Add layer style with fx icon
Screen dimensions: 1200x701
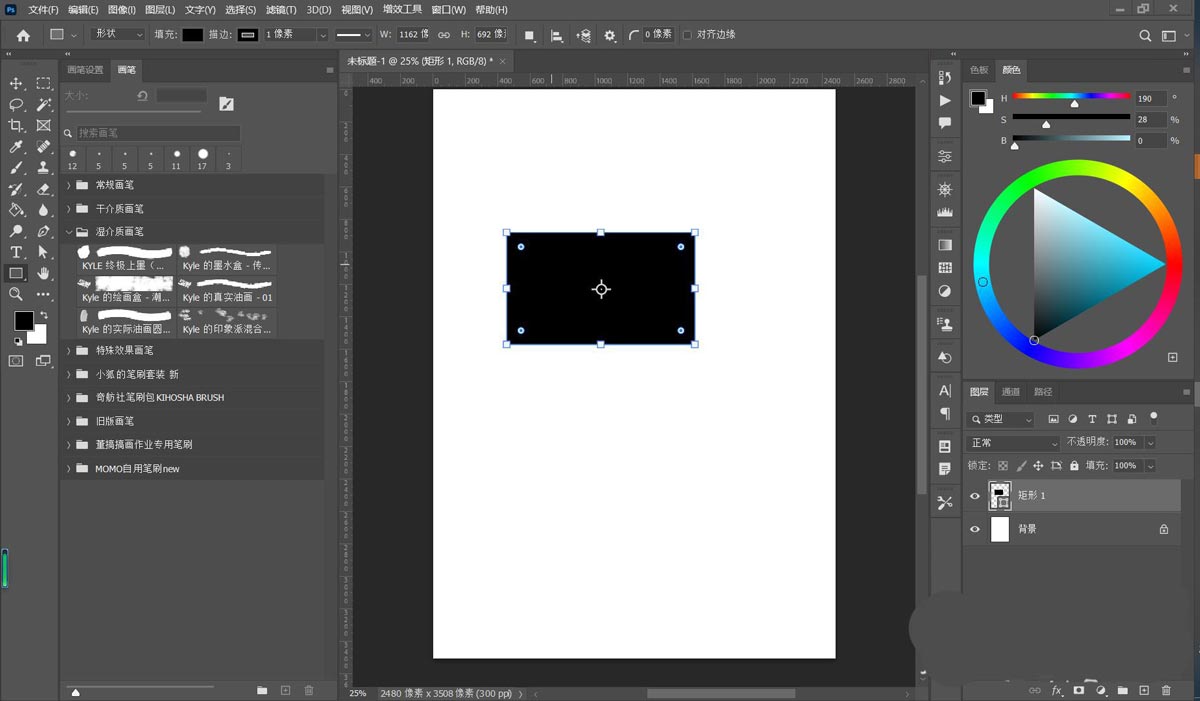point(1057,690)
